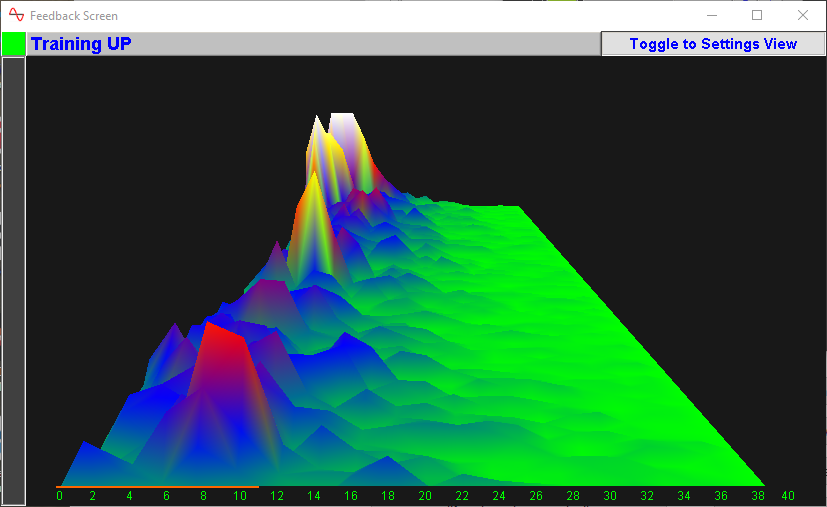Click frequency axis label 30
827x507 pixels.
click(x=610, y=496)
